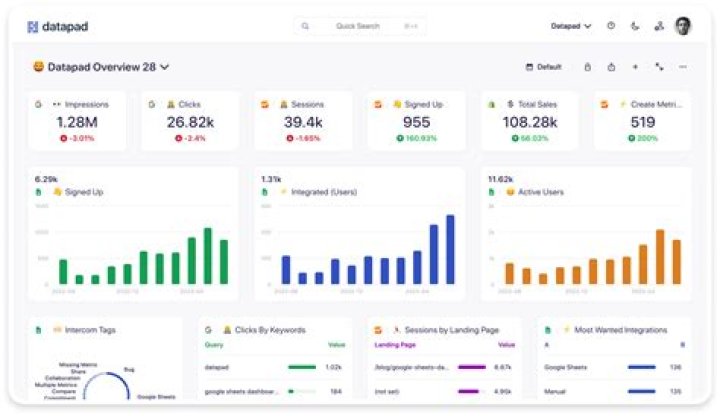Open the Impressions metric card

(x=77, y=121)
